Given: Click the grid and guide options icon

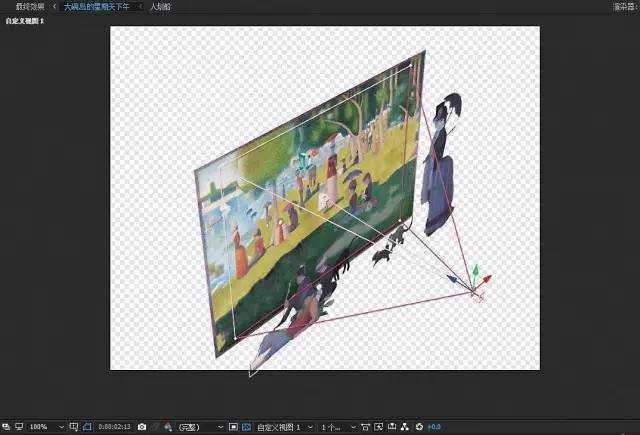Looking at the screenshot, I should 75,427.
